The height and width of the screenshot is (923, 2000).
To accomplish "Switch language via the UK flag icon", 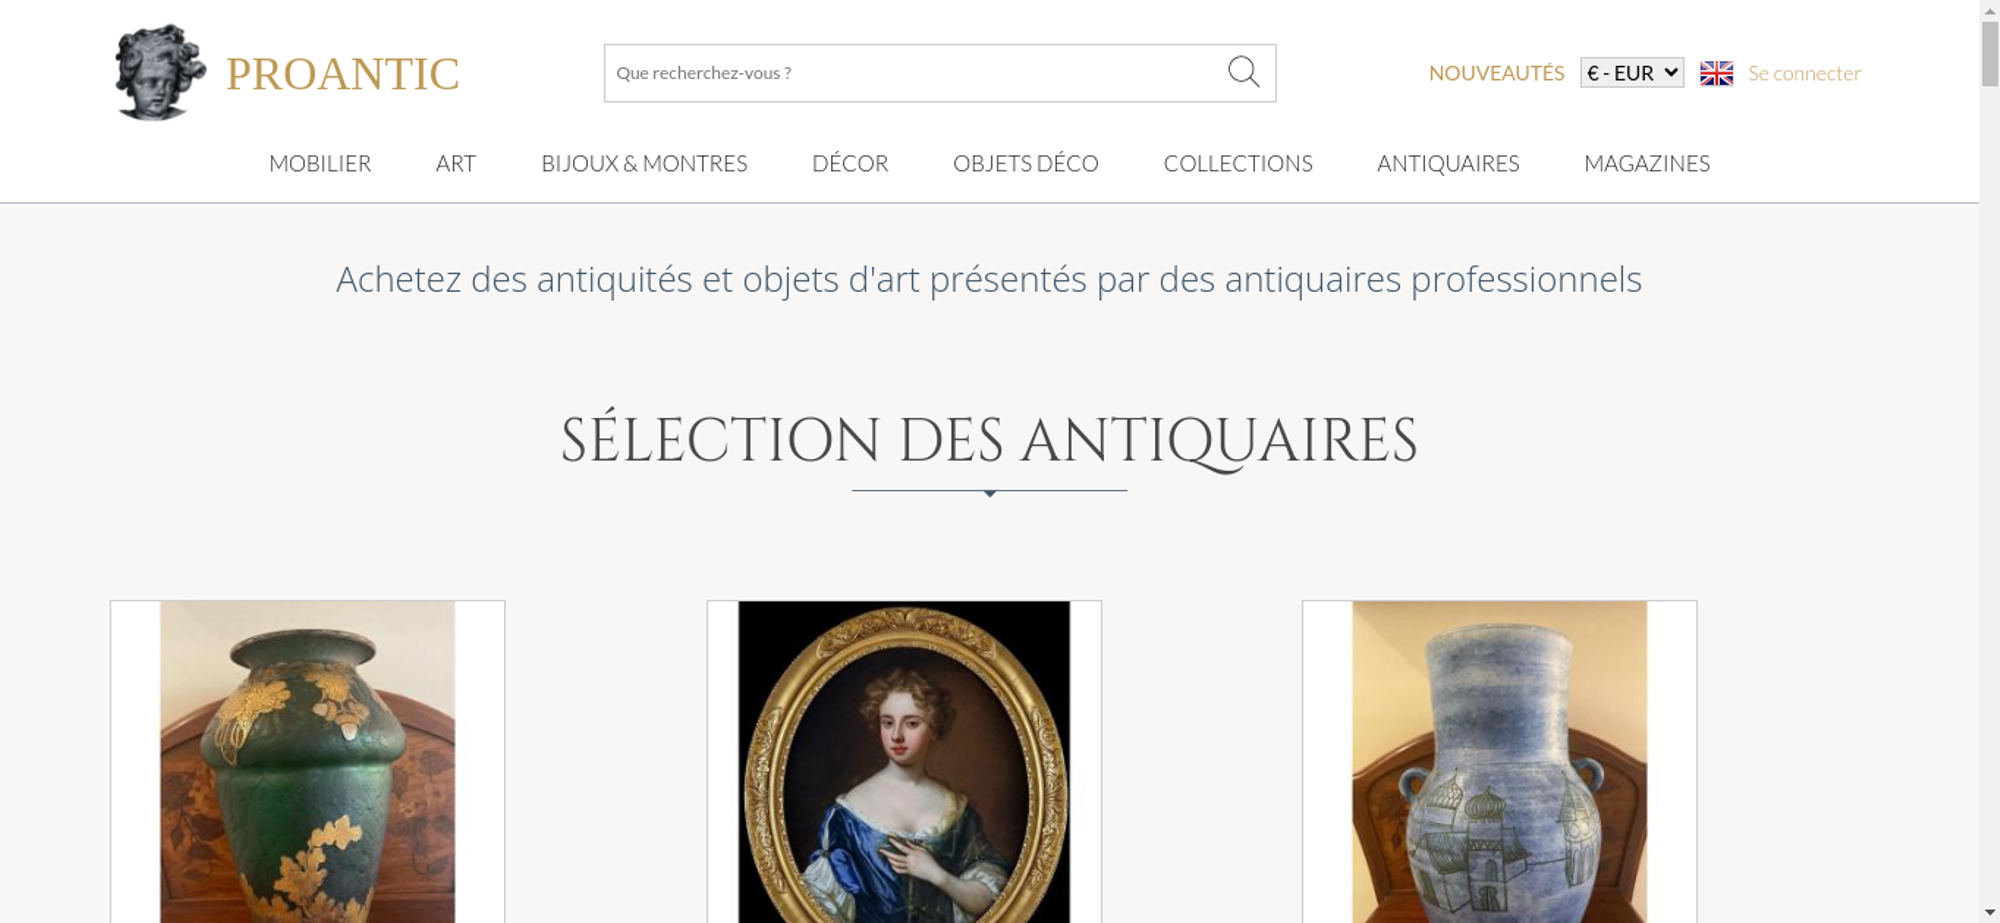I will pos(1716,73).
